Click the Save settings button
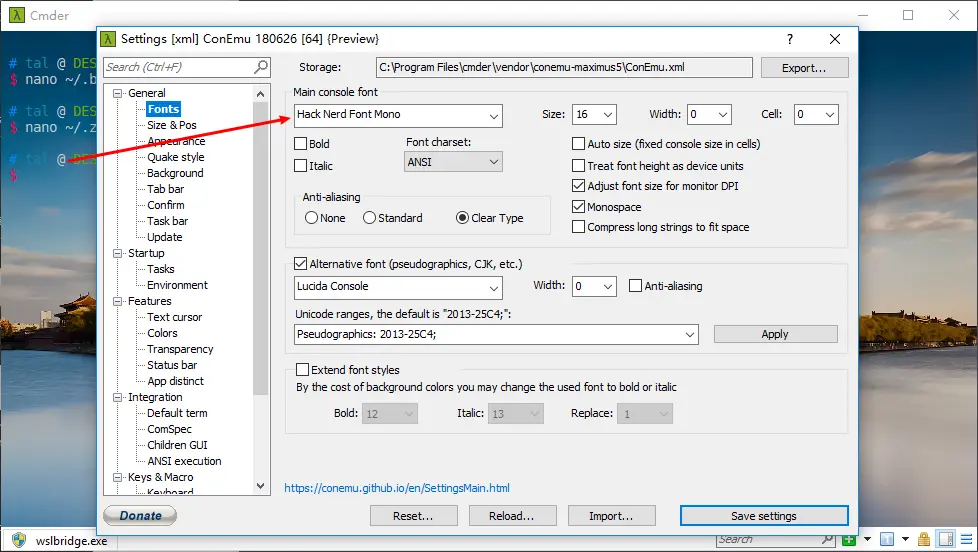 click(x=764, y=516)
